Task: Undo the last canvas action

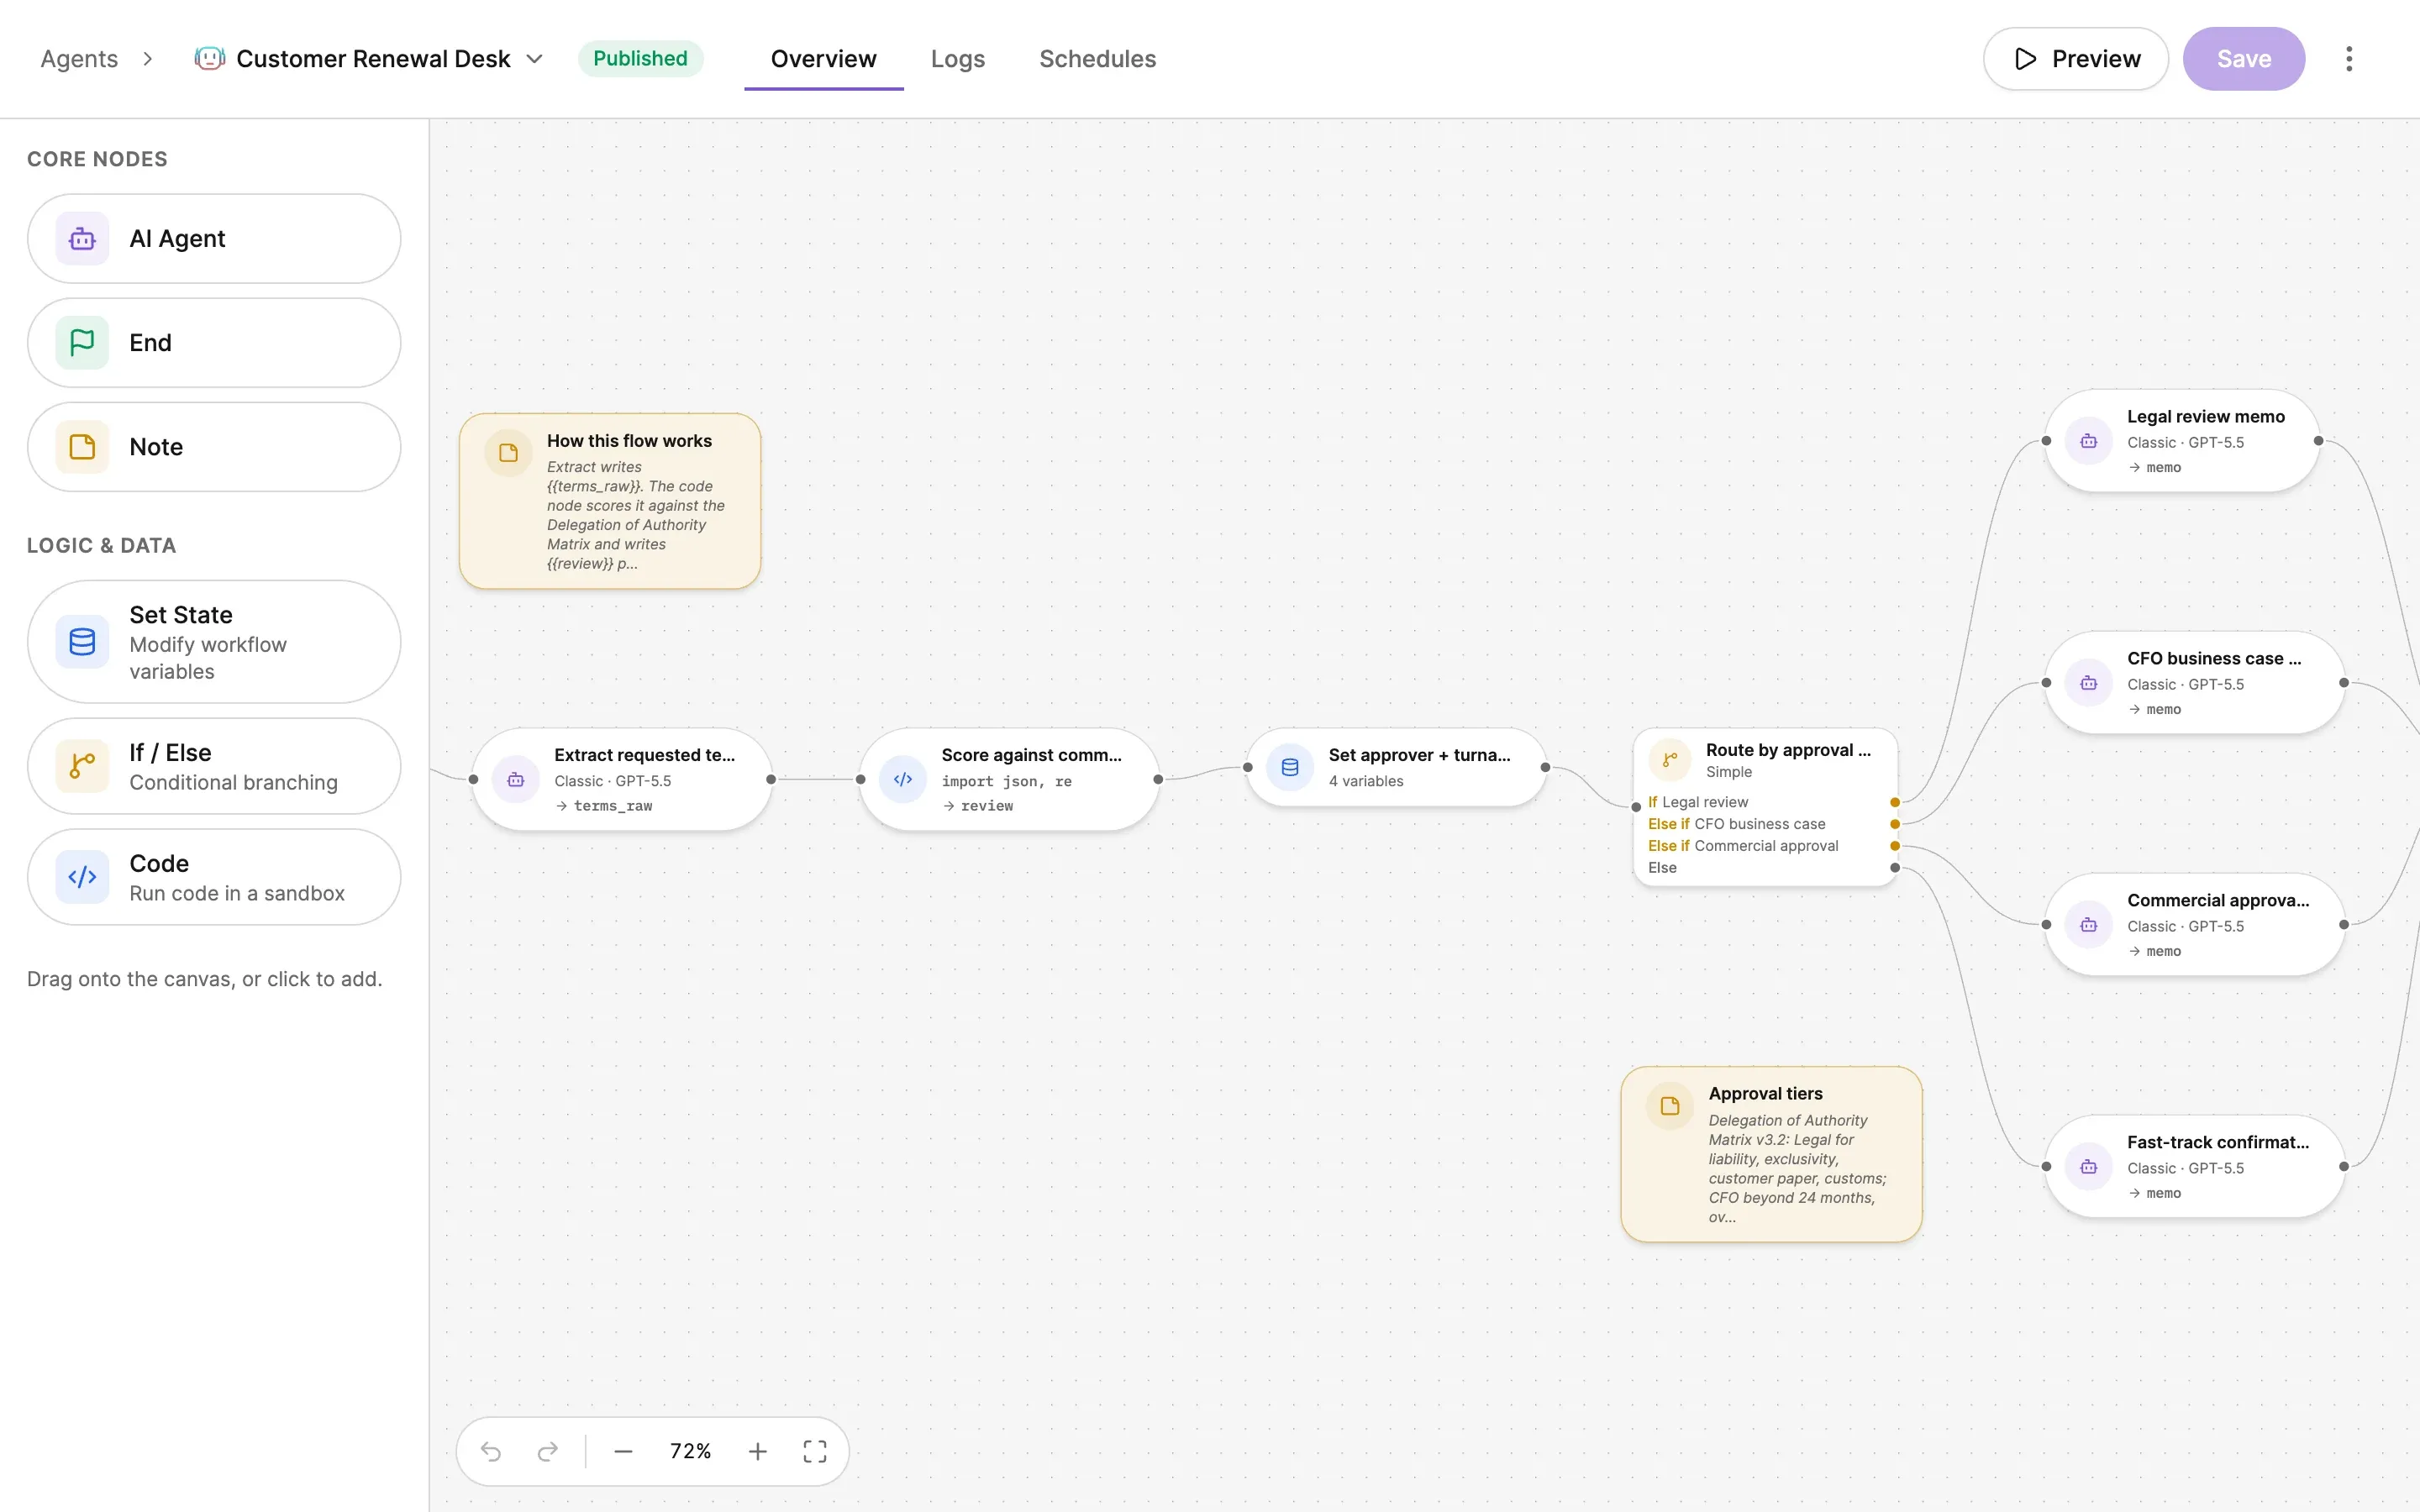Action: pos(491,1451)
